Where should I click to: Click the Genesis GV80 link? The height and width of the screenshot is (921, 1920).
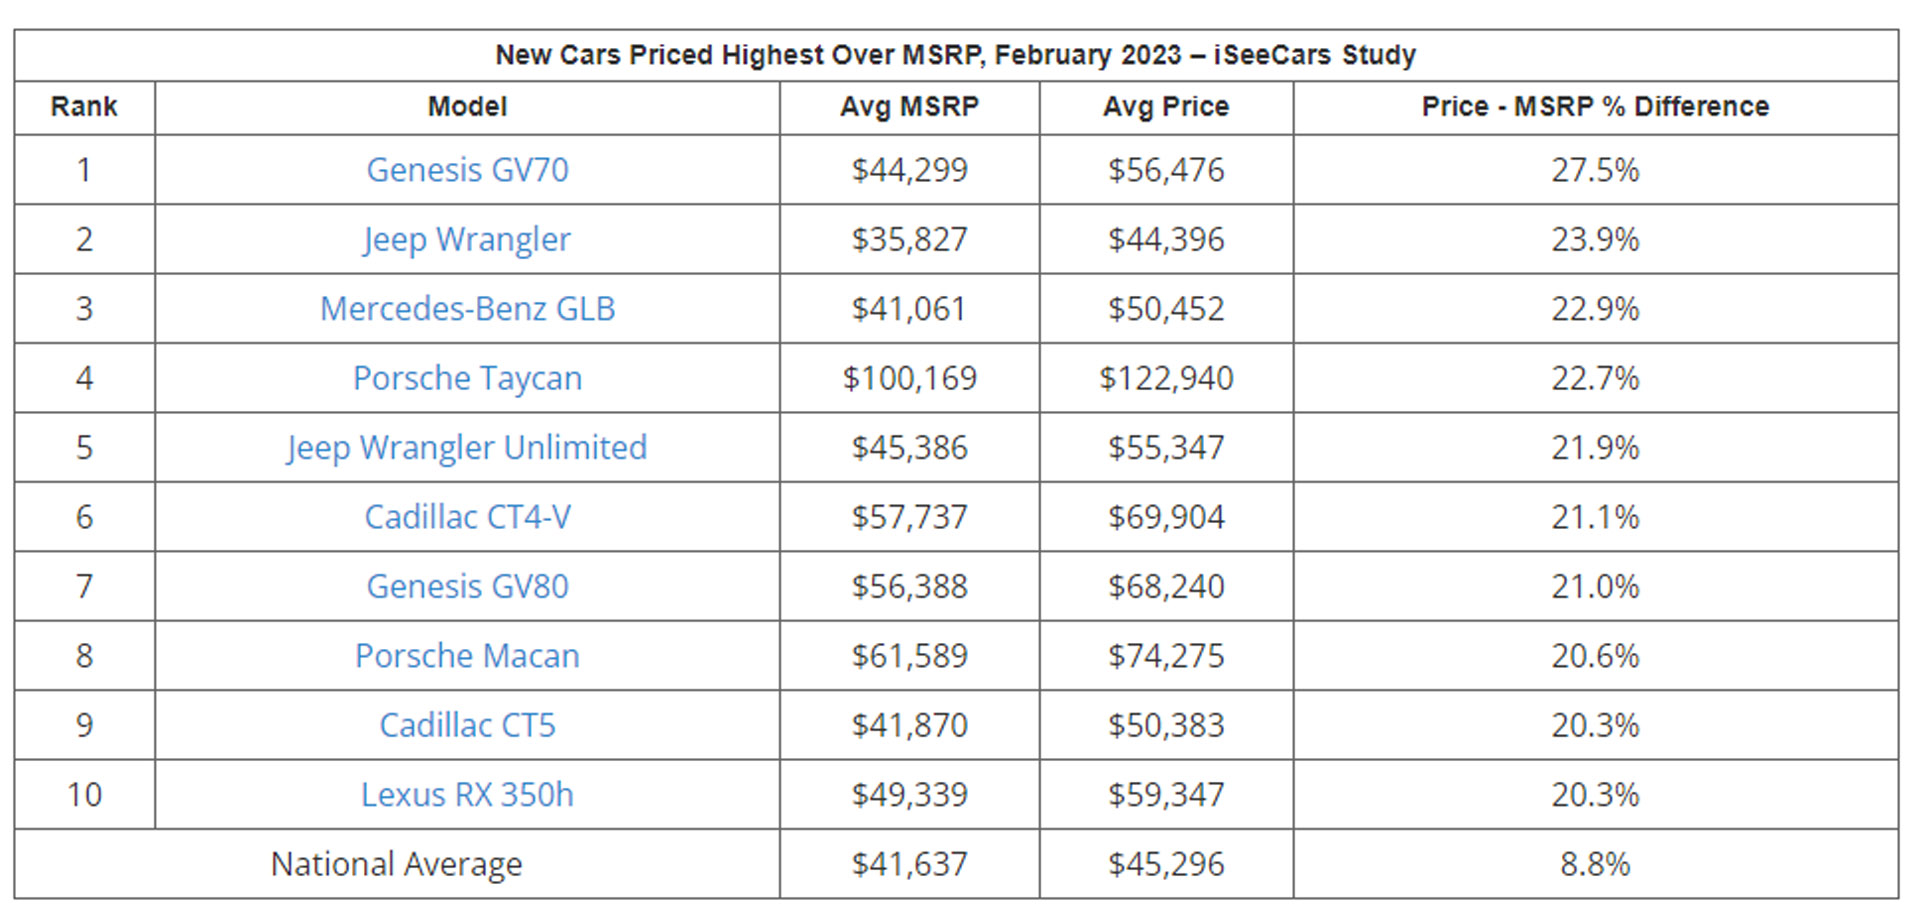467,586
